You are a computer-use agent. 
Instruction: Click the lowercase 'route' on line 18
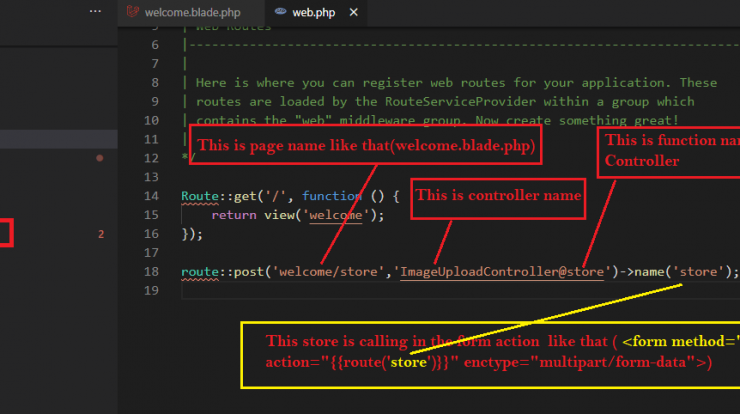tap(200, 271)
